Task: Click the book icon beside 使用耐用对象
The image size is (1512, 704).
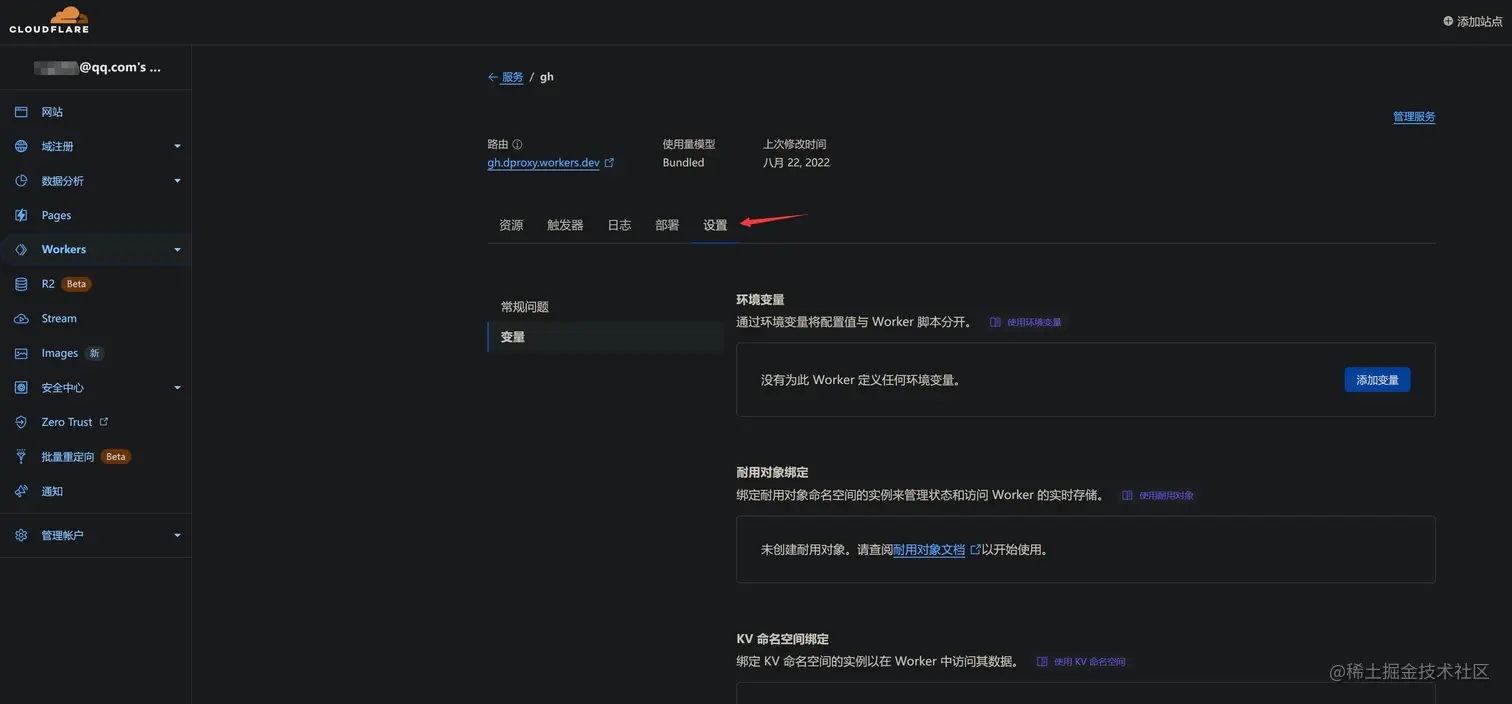Action: (1127, 495)
